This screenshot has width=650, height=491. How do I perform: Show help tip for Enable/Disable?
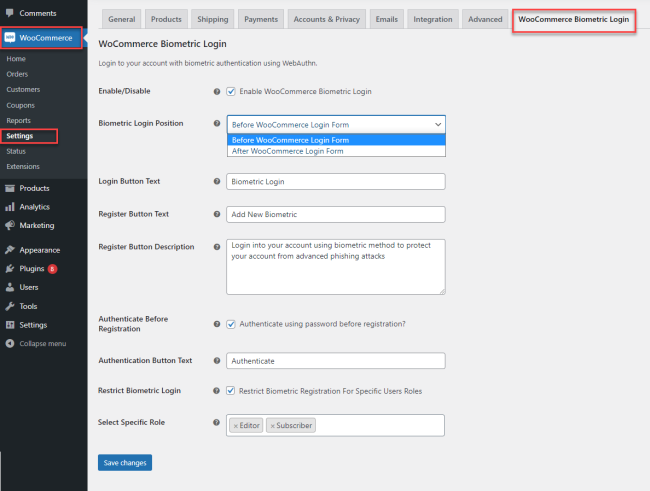click(217, 91)
